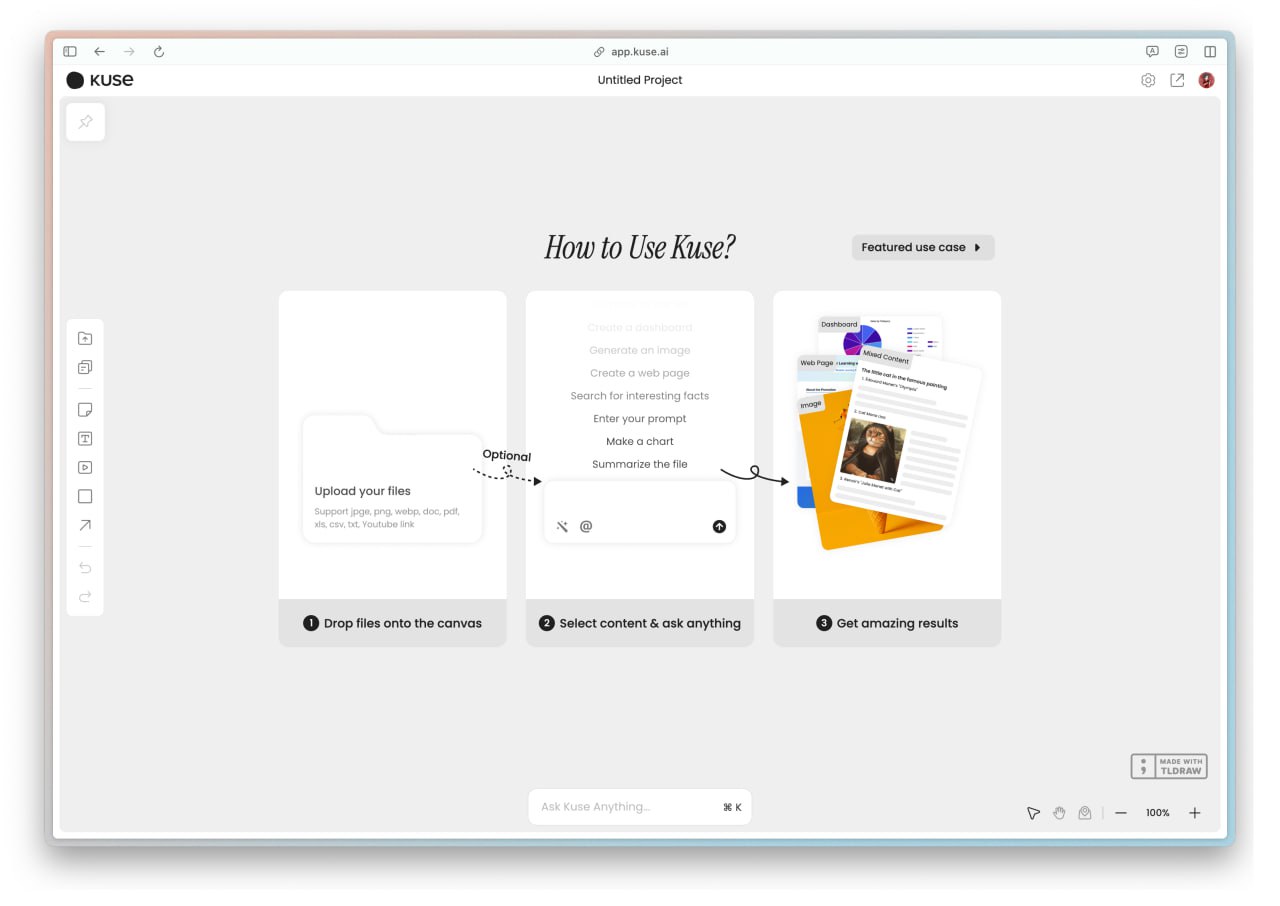Click the 100% zoom level
The image size is (1280, 906).
coord(1158,813)
